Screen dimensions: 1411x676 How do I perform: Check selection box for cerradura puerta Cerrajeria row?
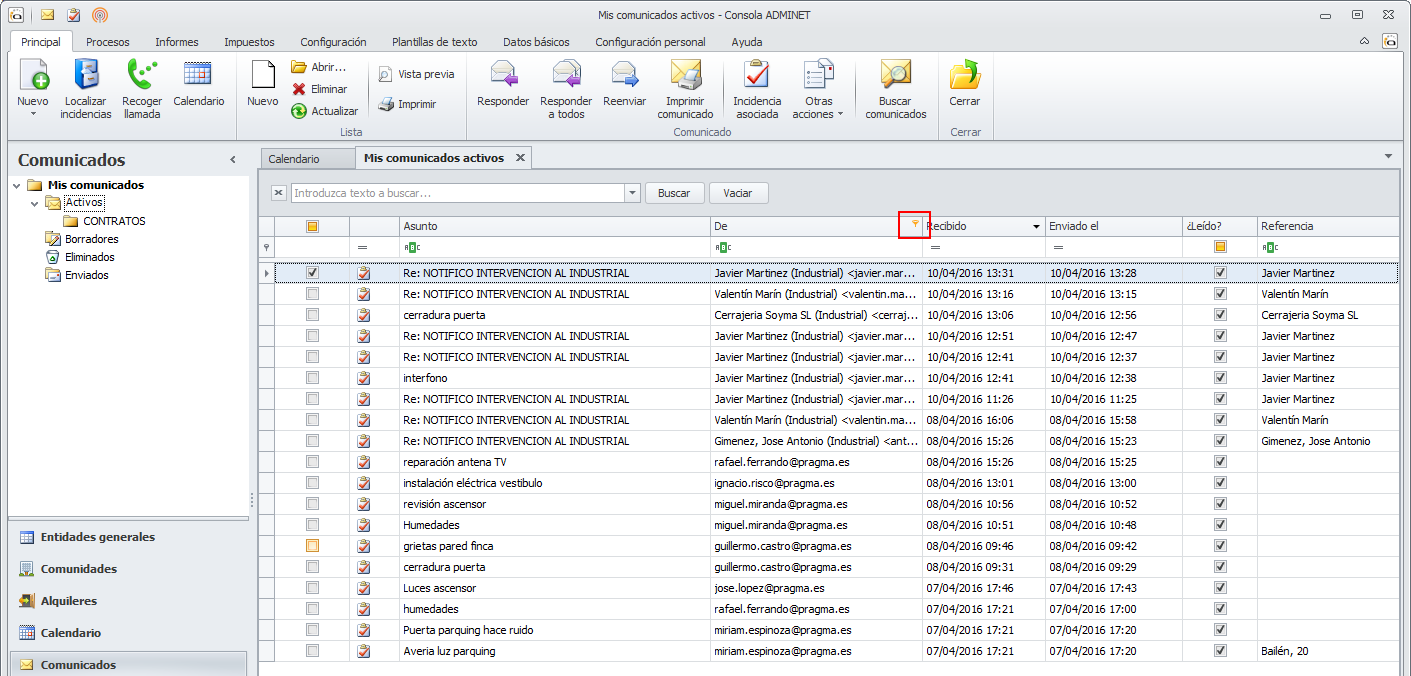[x=313, y=315]
